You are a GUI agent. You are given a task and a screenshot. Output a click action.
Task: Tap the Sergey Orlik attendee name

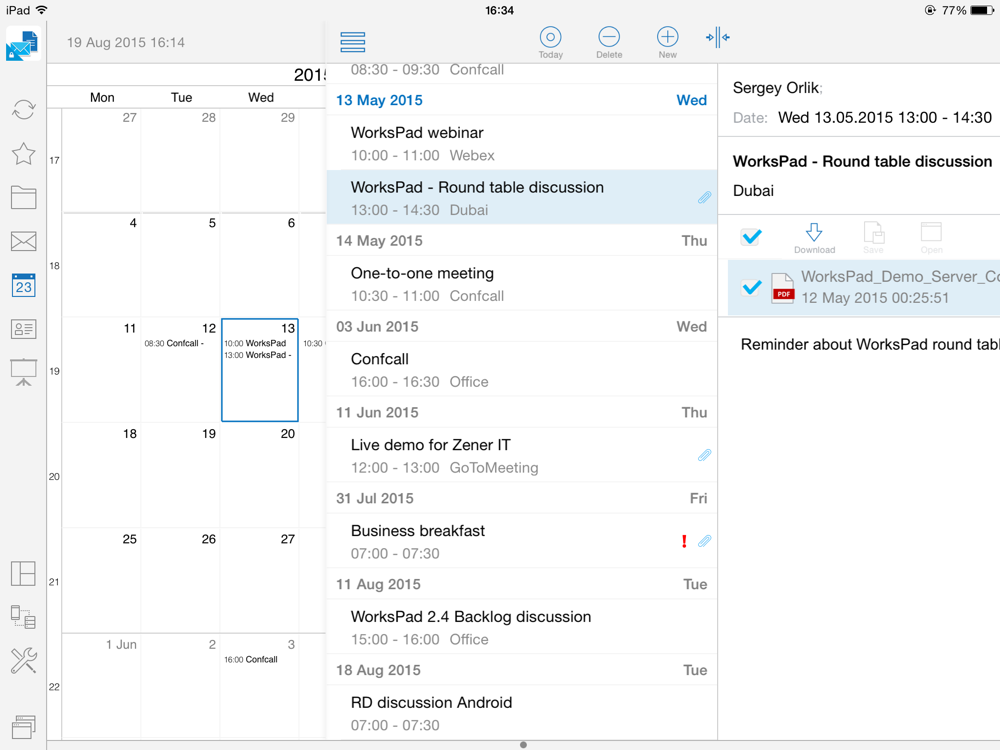(x=777, y=87)
